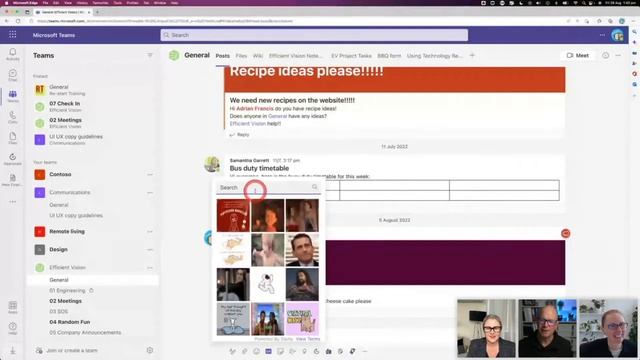Open more options for Communications team
This screenshot has height=360, width=640.
tap(150, 192)
